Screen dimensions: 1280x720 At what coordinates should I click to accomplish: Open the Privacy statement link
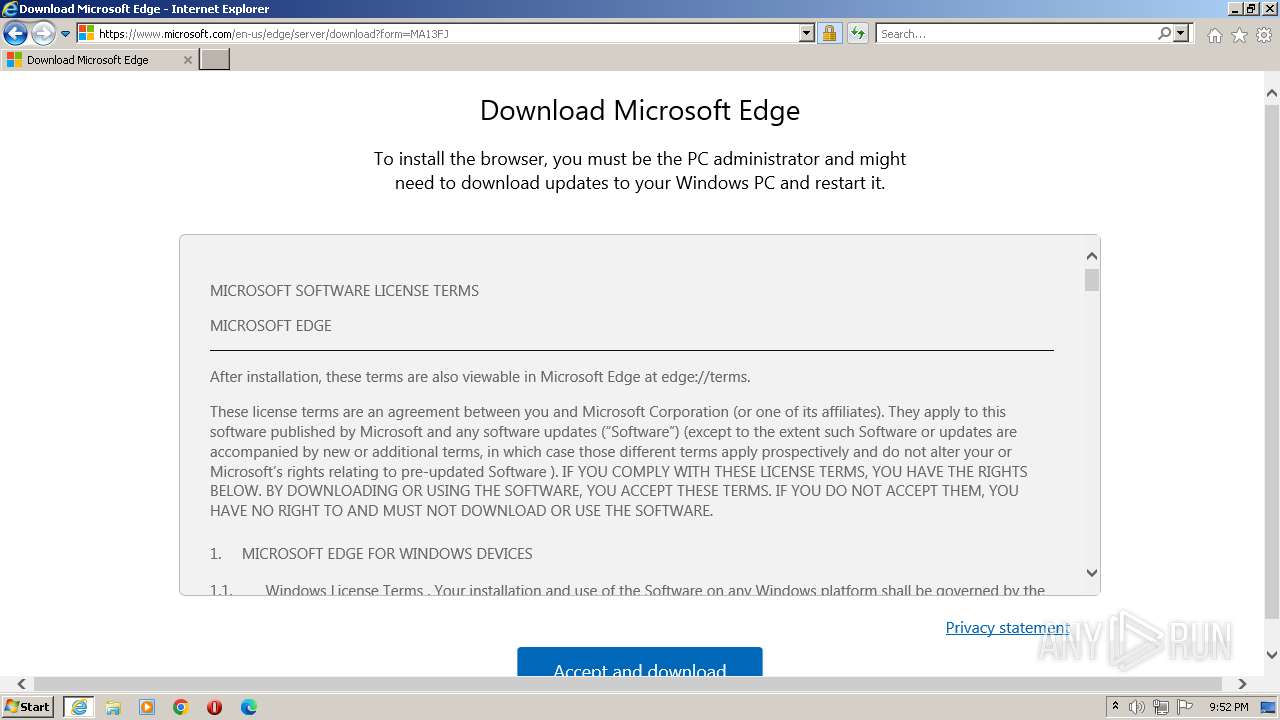[1007, 627]
